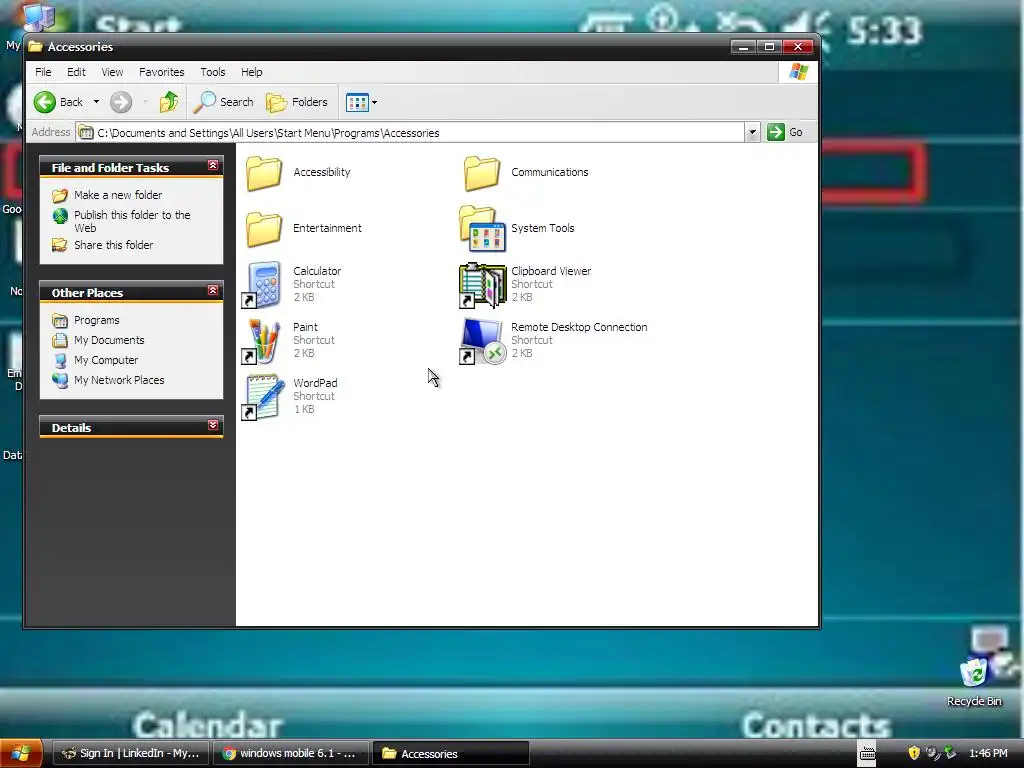The height and width of the screenshot is (768, 1024).
Task: Click the Go button
Action: pos(785,132)
